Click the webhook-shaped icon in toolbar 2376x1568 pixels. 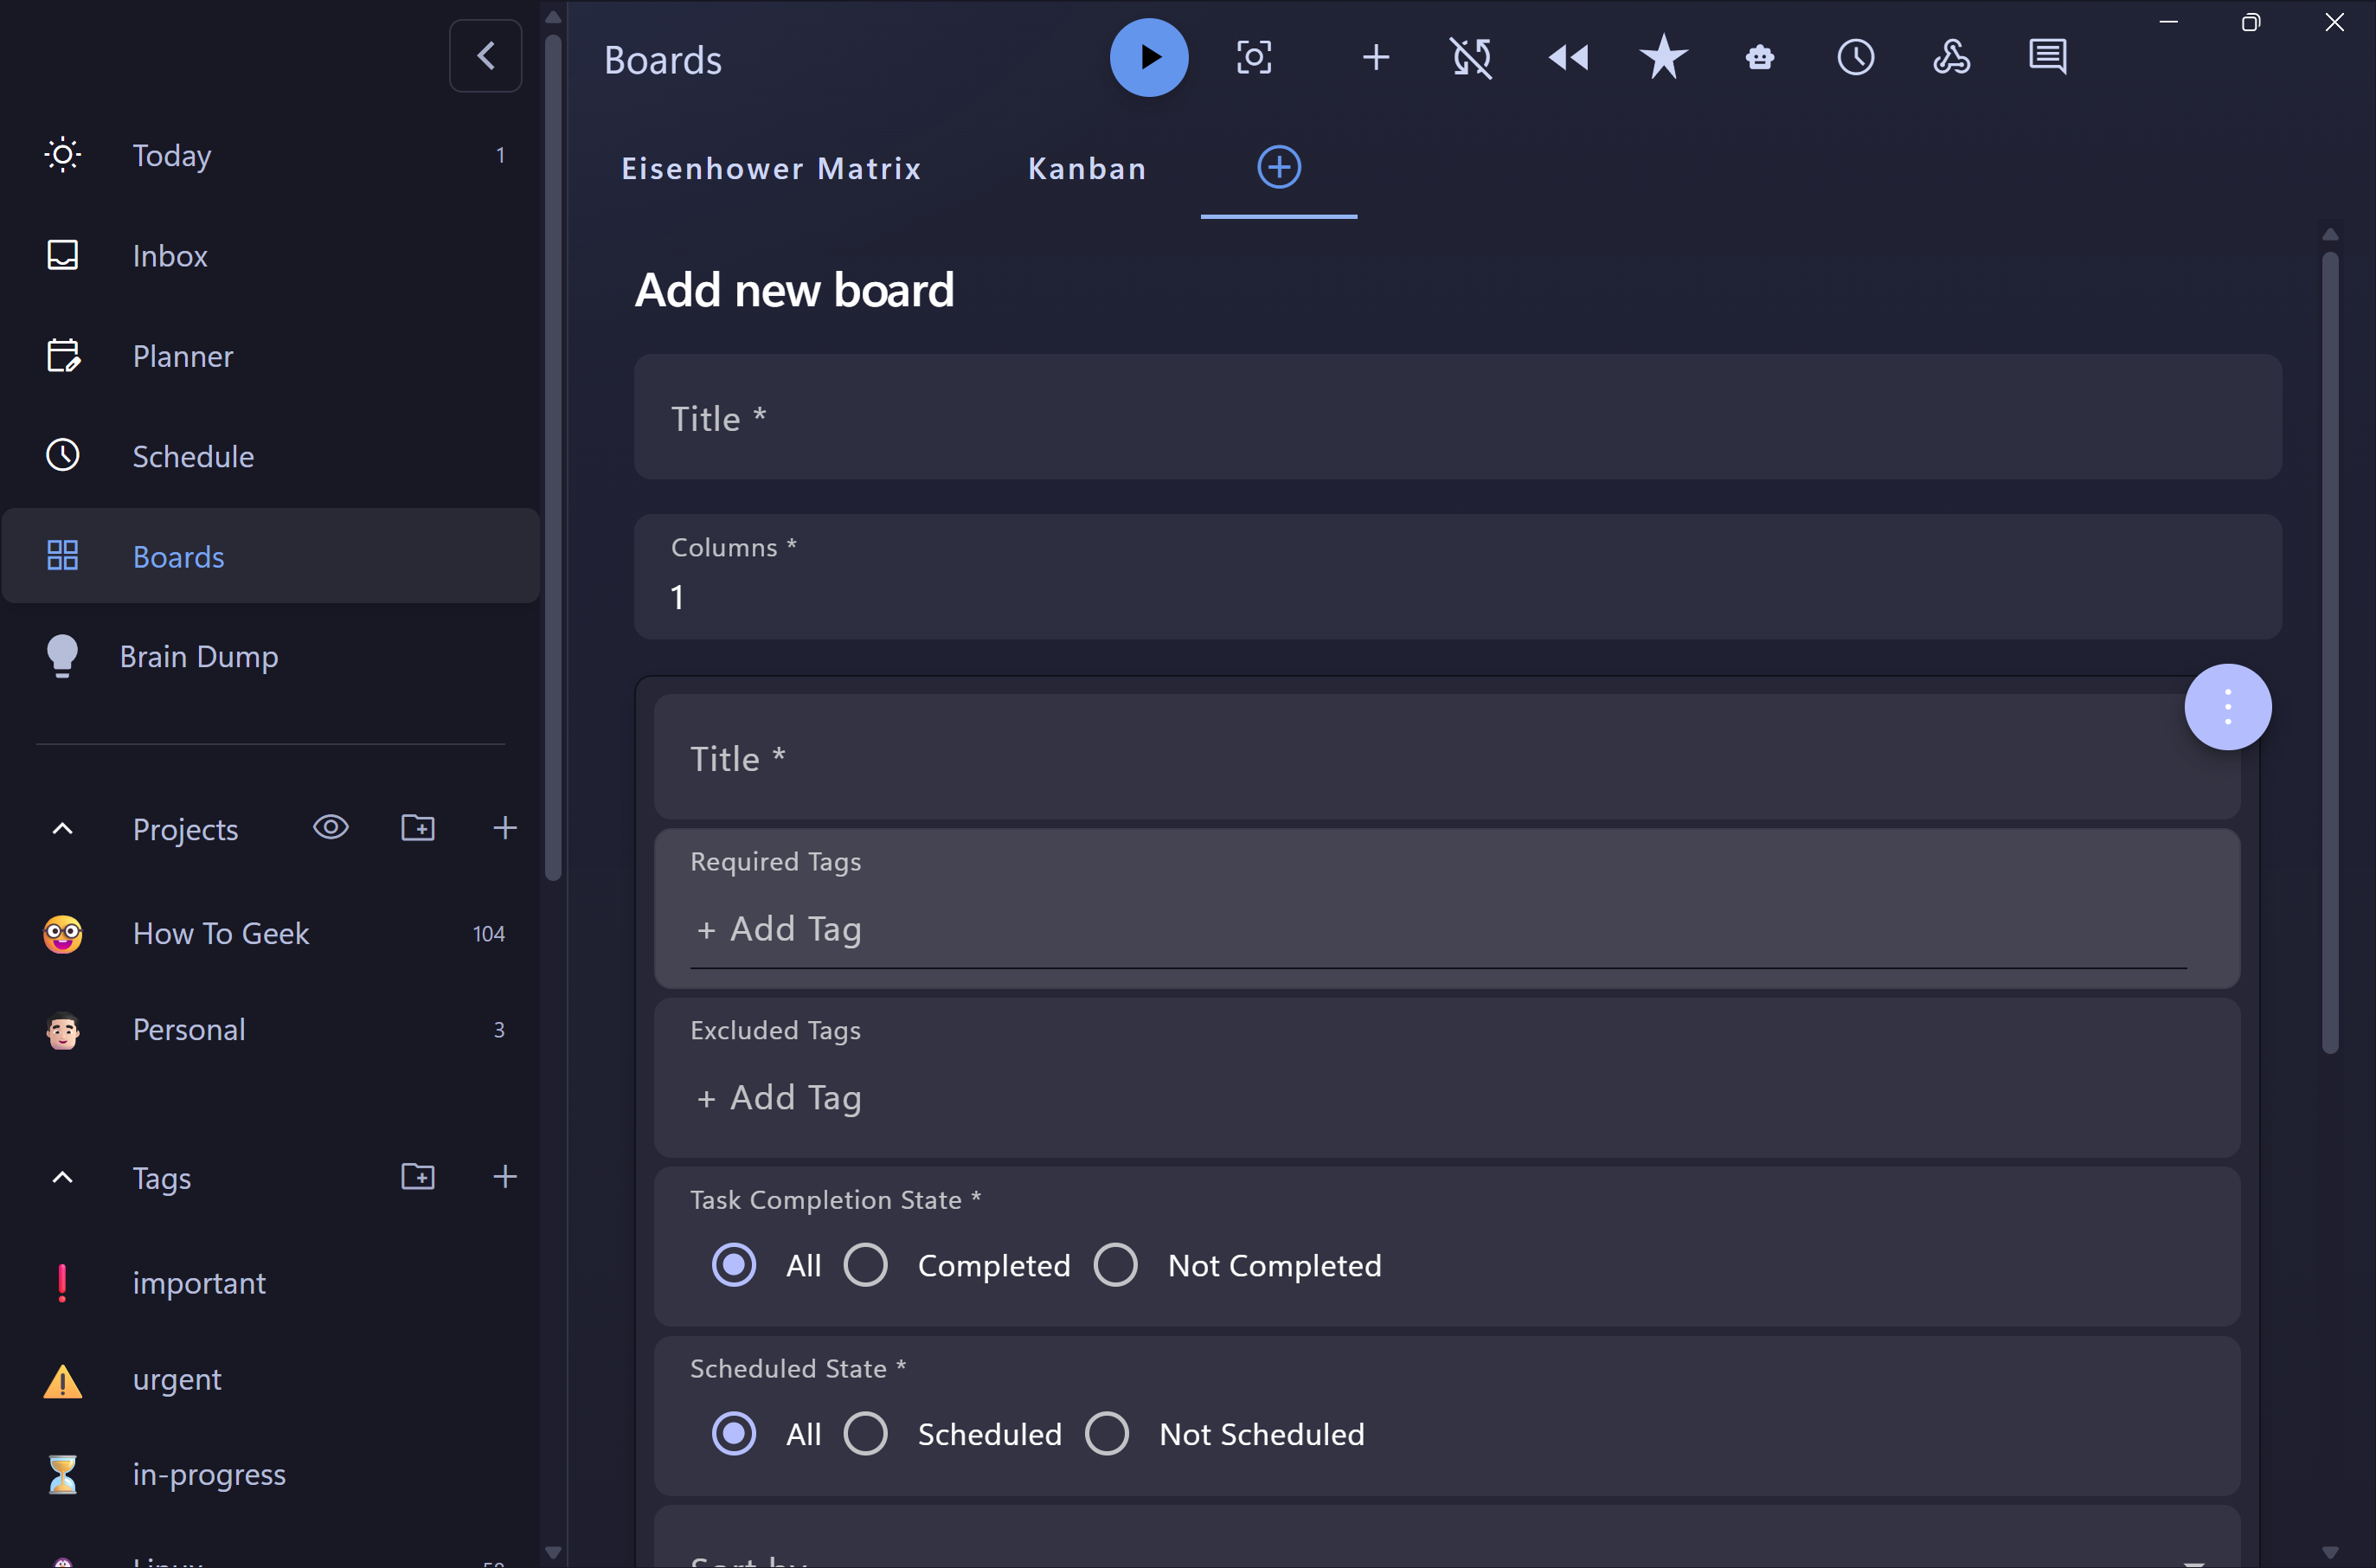click(x=1951, y=57)
